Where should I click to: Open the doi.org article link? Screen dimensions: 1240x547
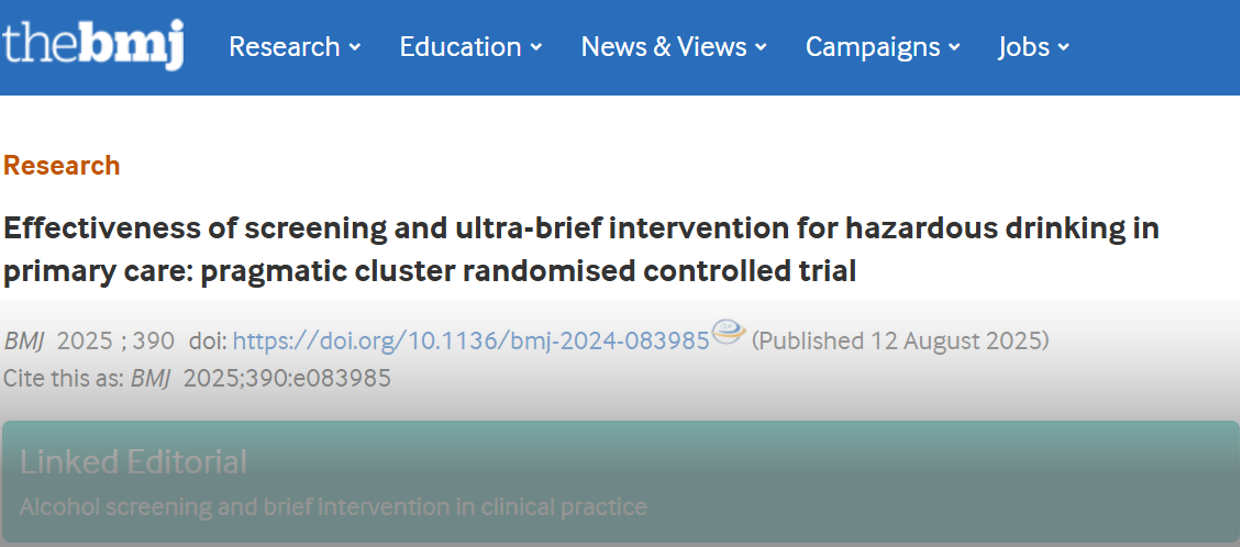coord(471,341)
